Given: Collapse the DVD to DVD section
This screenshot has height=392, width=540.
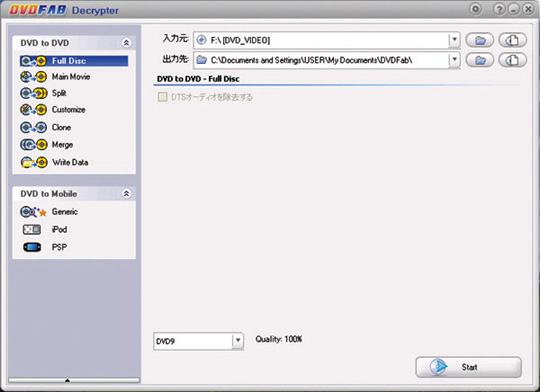Looking at the screenshot, I should [126, 43].
